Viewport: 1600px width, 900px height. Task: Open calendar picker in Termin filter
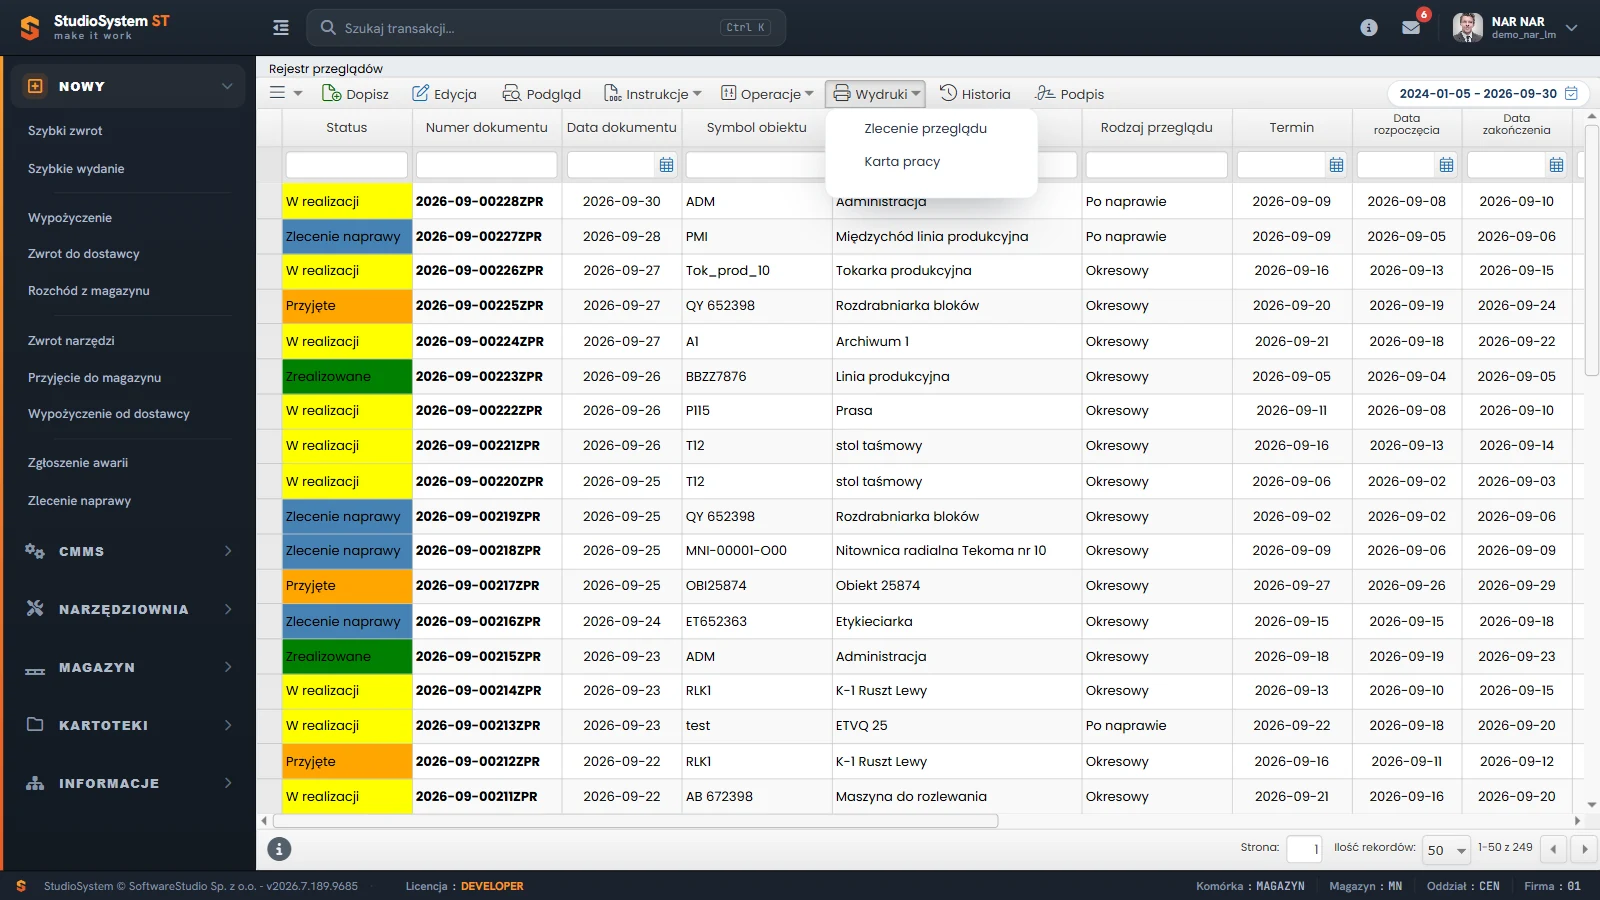pyautogui.click(x=1337, y=165)
